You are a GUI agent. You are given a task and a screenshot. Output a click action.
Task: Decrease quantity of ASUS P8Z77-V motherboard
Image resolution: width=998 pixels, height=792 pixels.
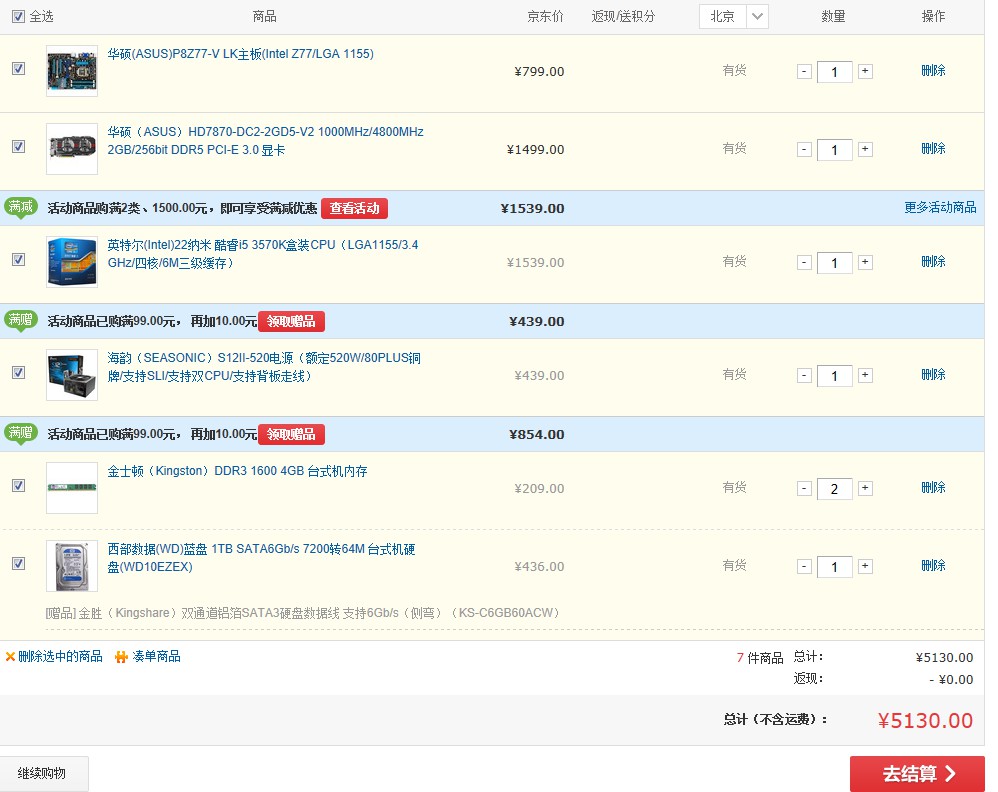pos(805,71)
